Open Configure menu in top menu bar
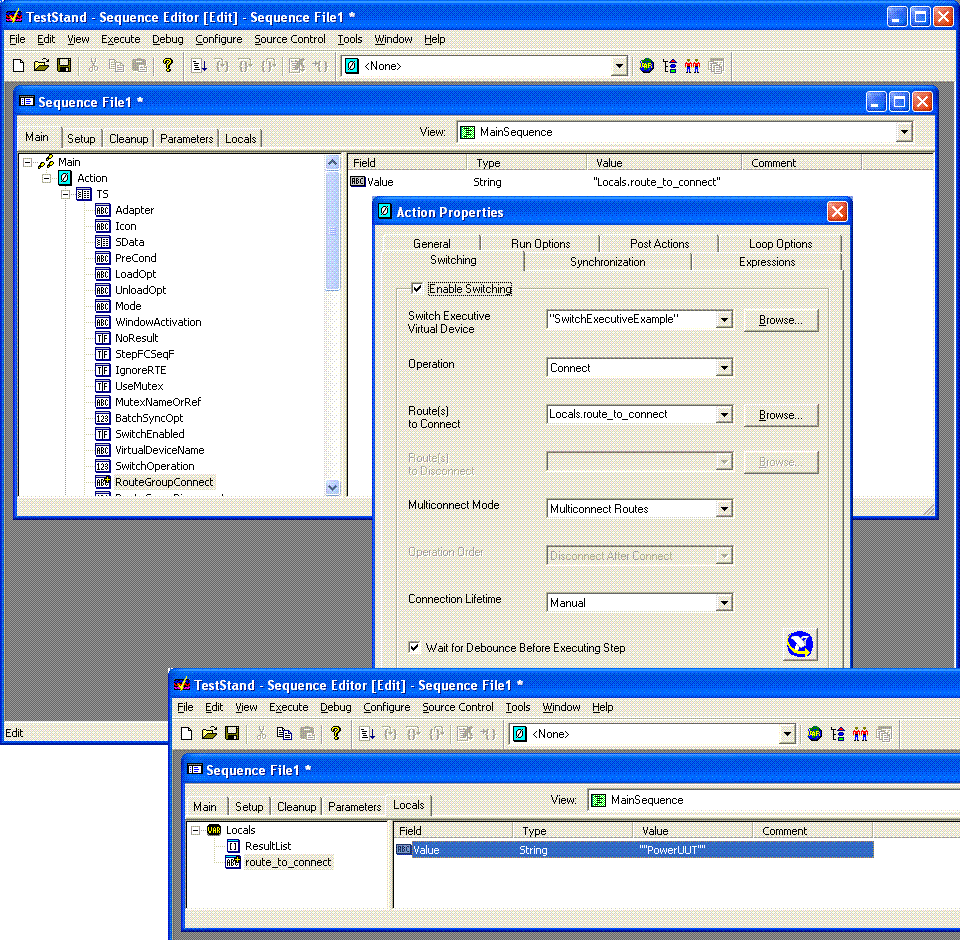Image resolution: width=960 pixels, height=940 pixels. (219, 39)
